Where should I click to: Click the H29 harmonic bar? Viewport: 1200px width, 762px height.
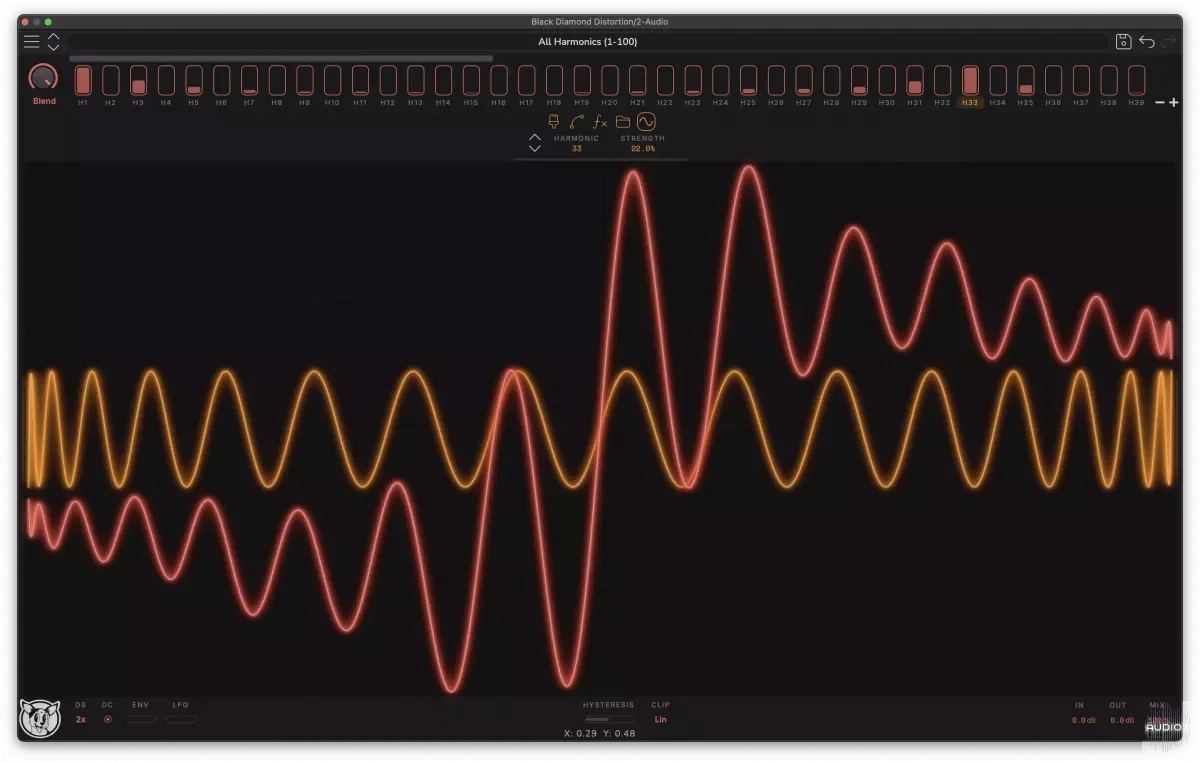click(x=859, y=80)
